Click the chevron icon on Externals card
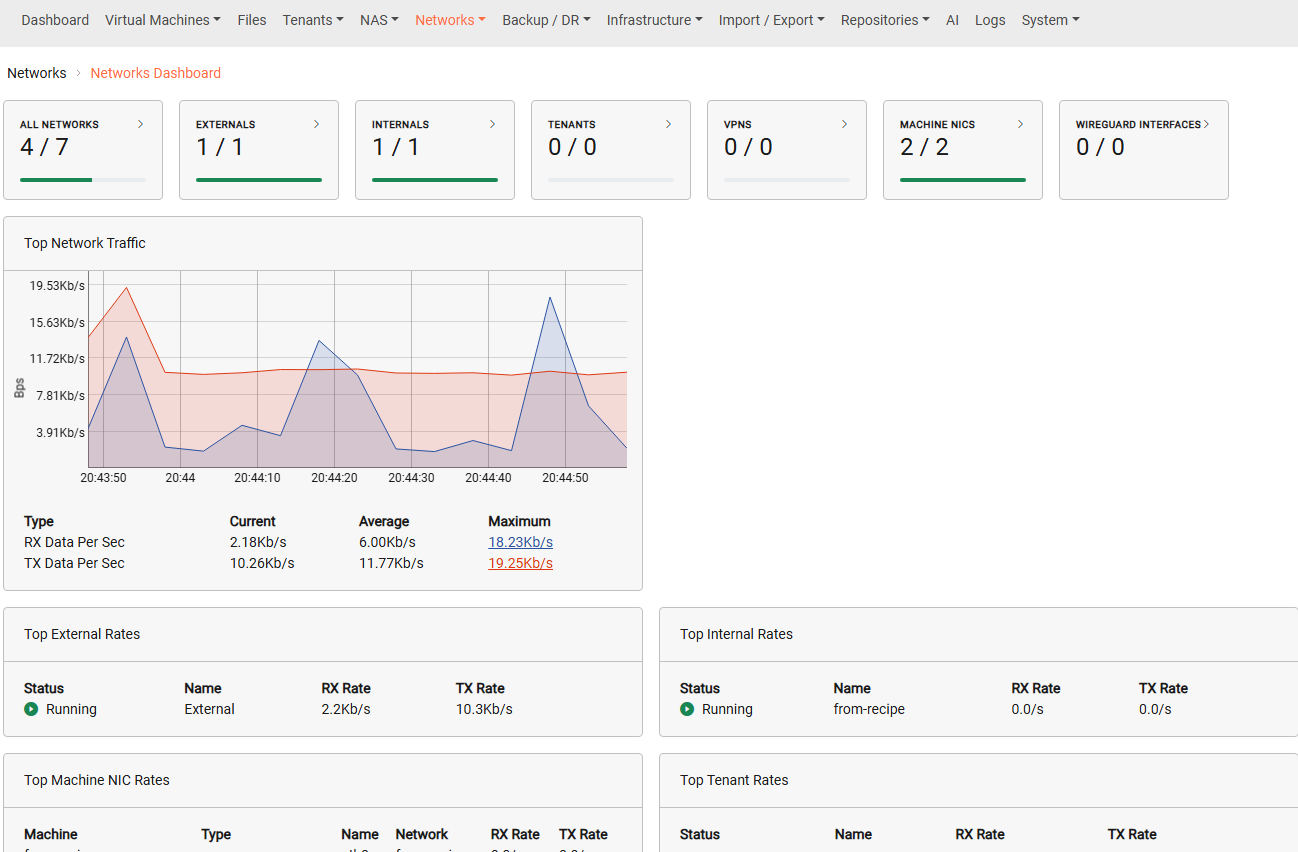Screen dimensions: 1298x852 coord(316,124)
